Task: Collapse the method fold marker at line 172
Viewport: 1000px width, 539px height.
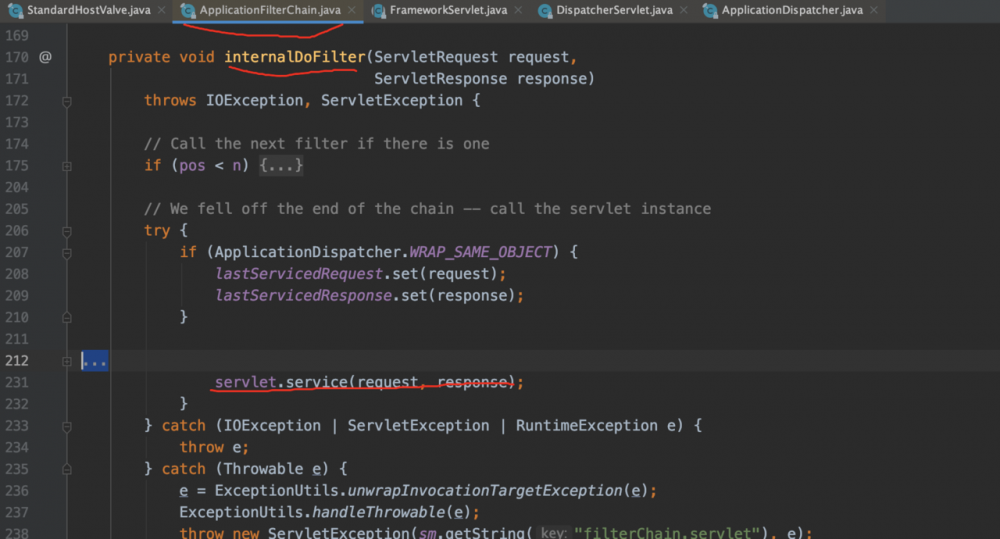Action: (x=67, y=101)
